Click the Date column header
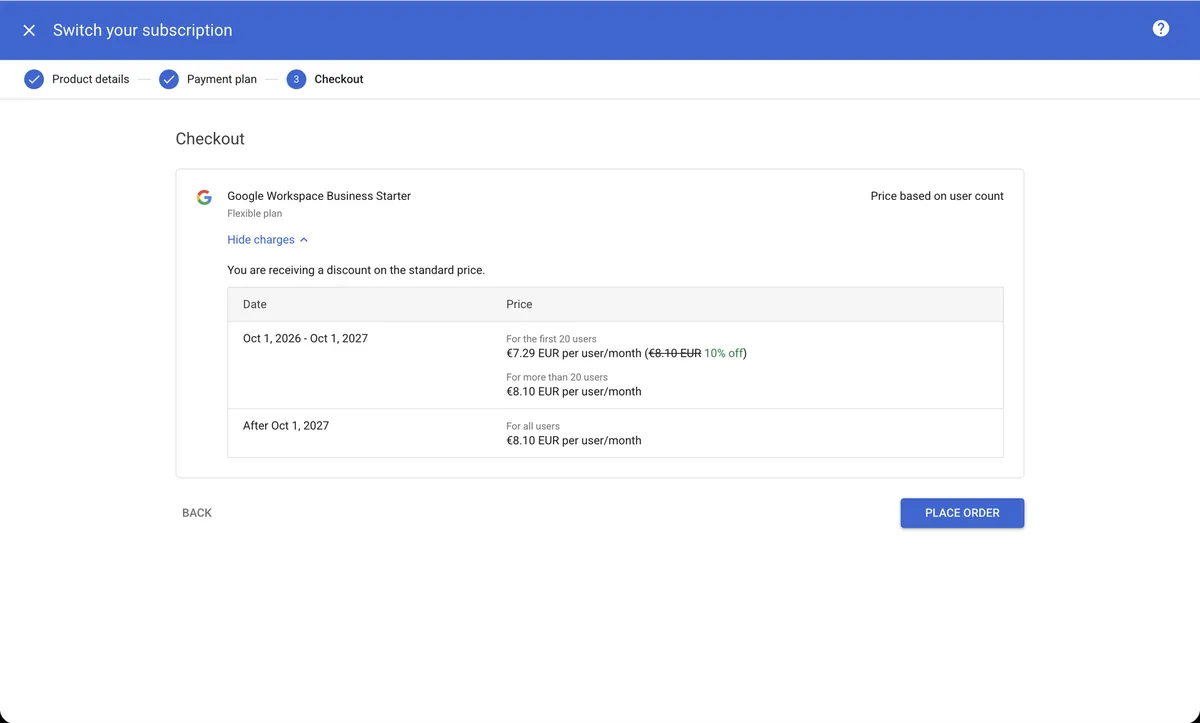This screenshot has width=1200, height=723. 255,304
